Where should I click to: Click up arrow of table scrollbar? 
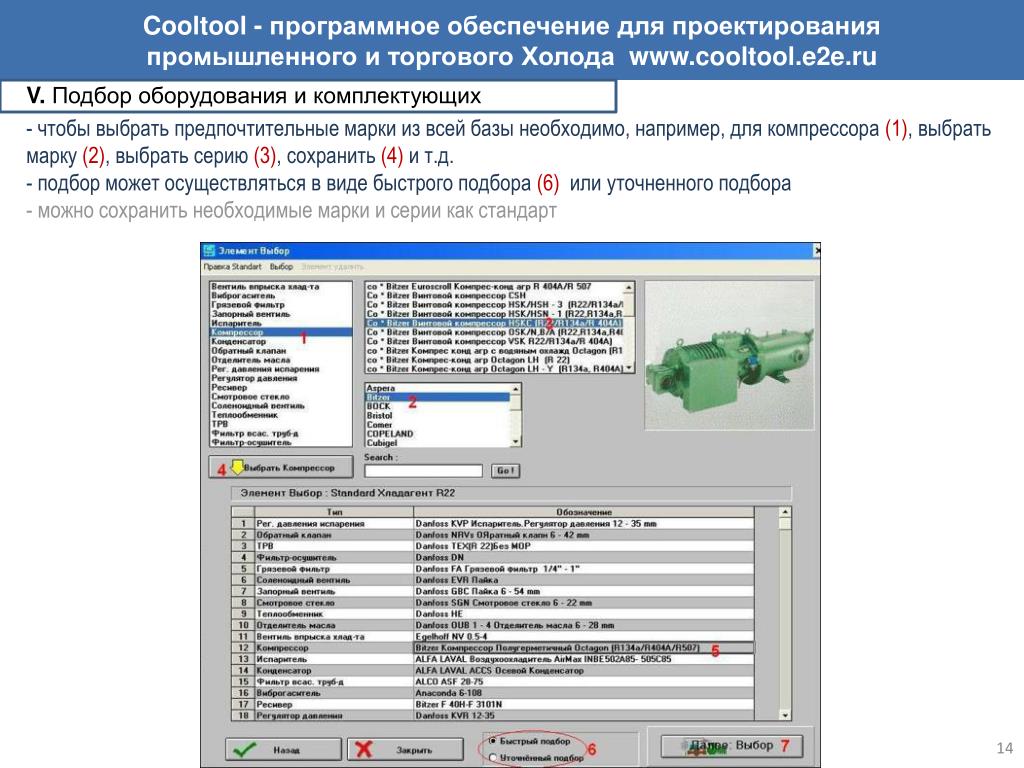[x=785, y=513]
